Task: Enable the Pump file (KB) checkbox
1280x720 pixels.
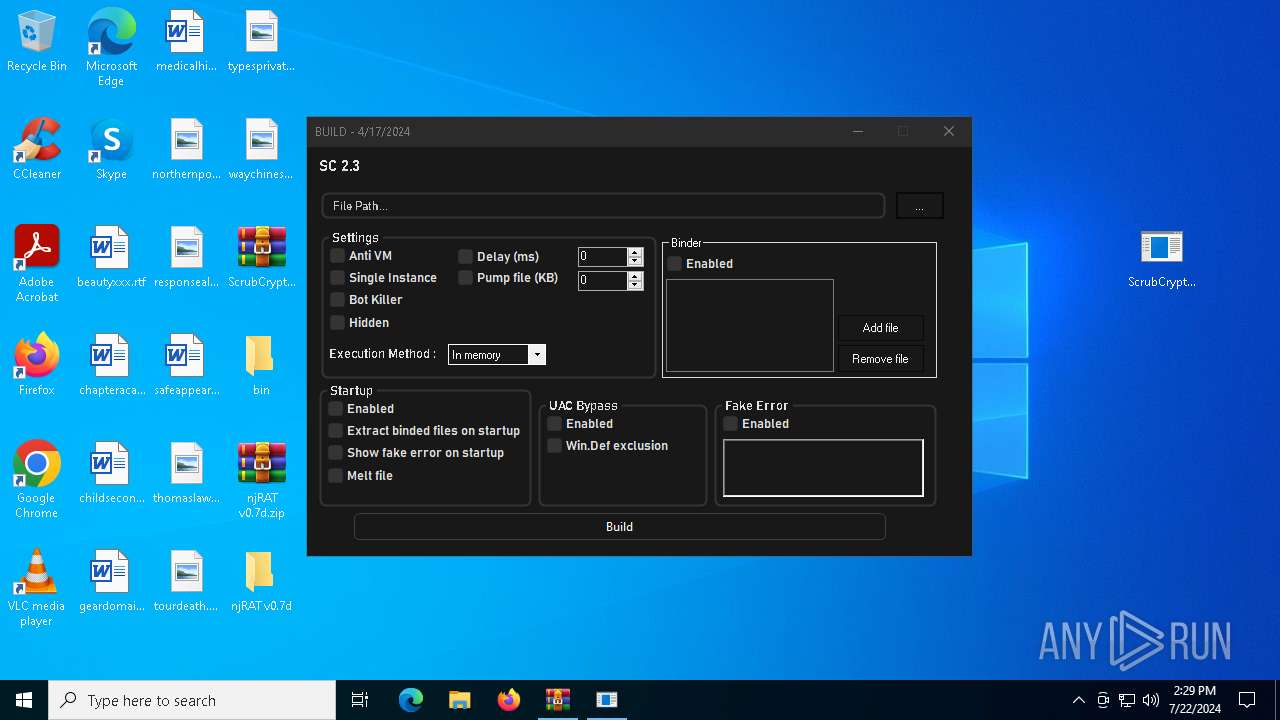Action: [465, 278]
